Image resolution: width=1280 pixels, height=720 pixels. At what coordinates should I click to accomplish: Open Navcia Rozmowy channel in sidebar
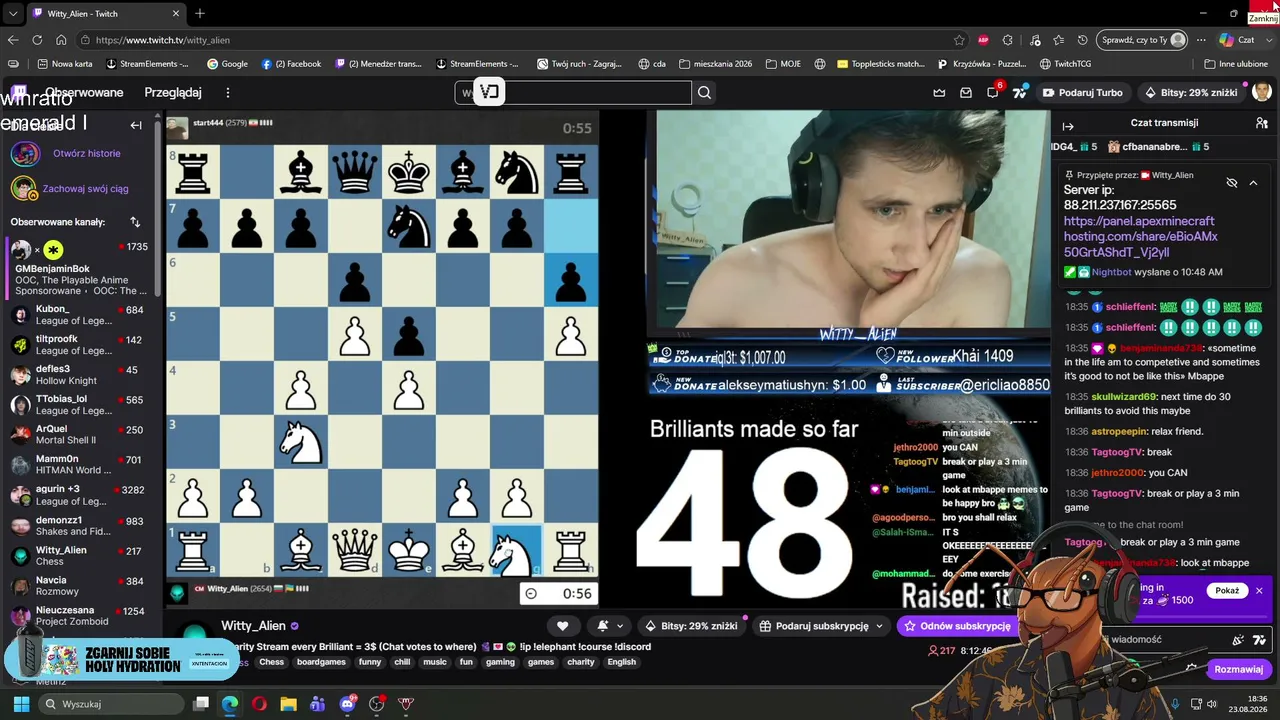click(x=80, y=586)
